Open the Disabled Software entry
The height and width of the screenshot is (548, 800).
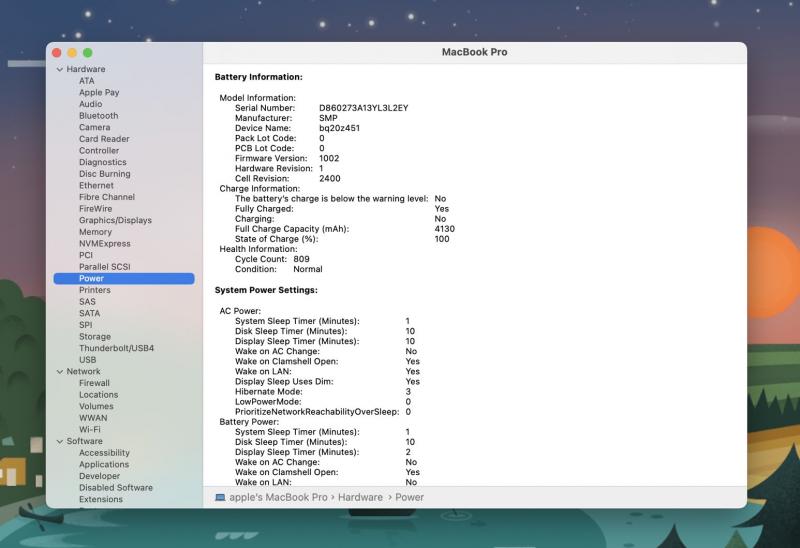[116, 488]
